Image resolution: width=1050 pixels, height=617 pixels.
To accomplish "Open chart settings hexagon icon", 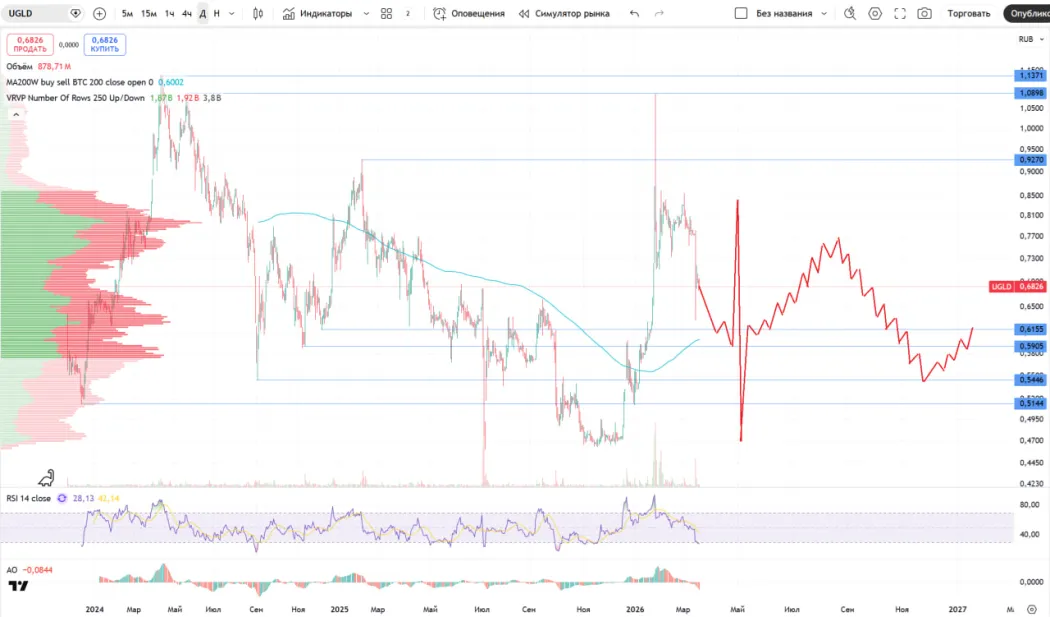I will pos(875,14).
